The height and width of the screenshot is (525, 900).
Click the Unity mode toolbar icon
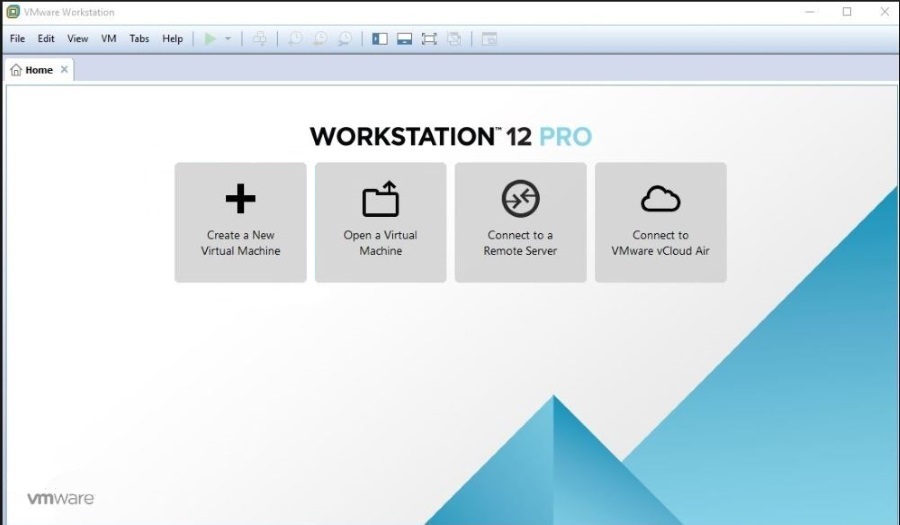point(454,39)
